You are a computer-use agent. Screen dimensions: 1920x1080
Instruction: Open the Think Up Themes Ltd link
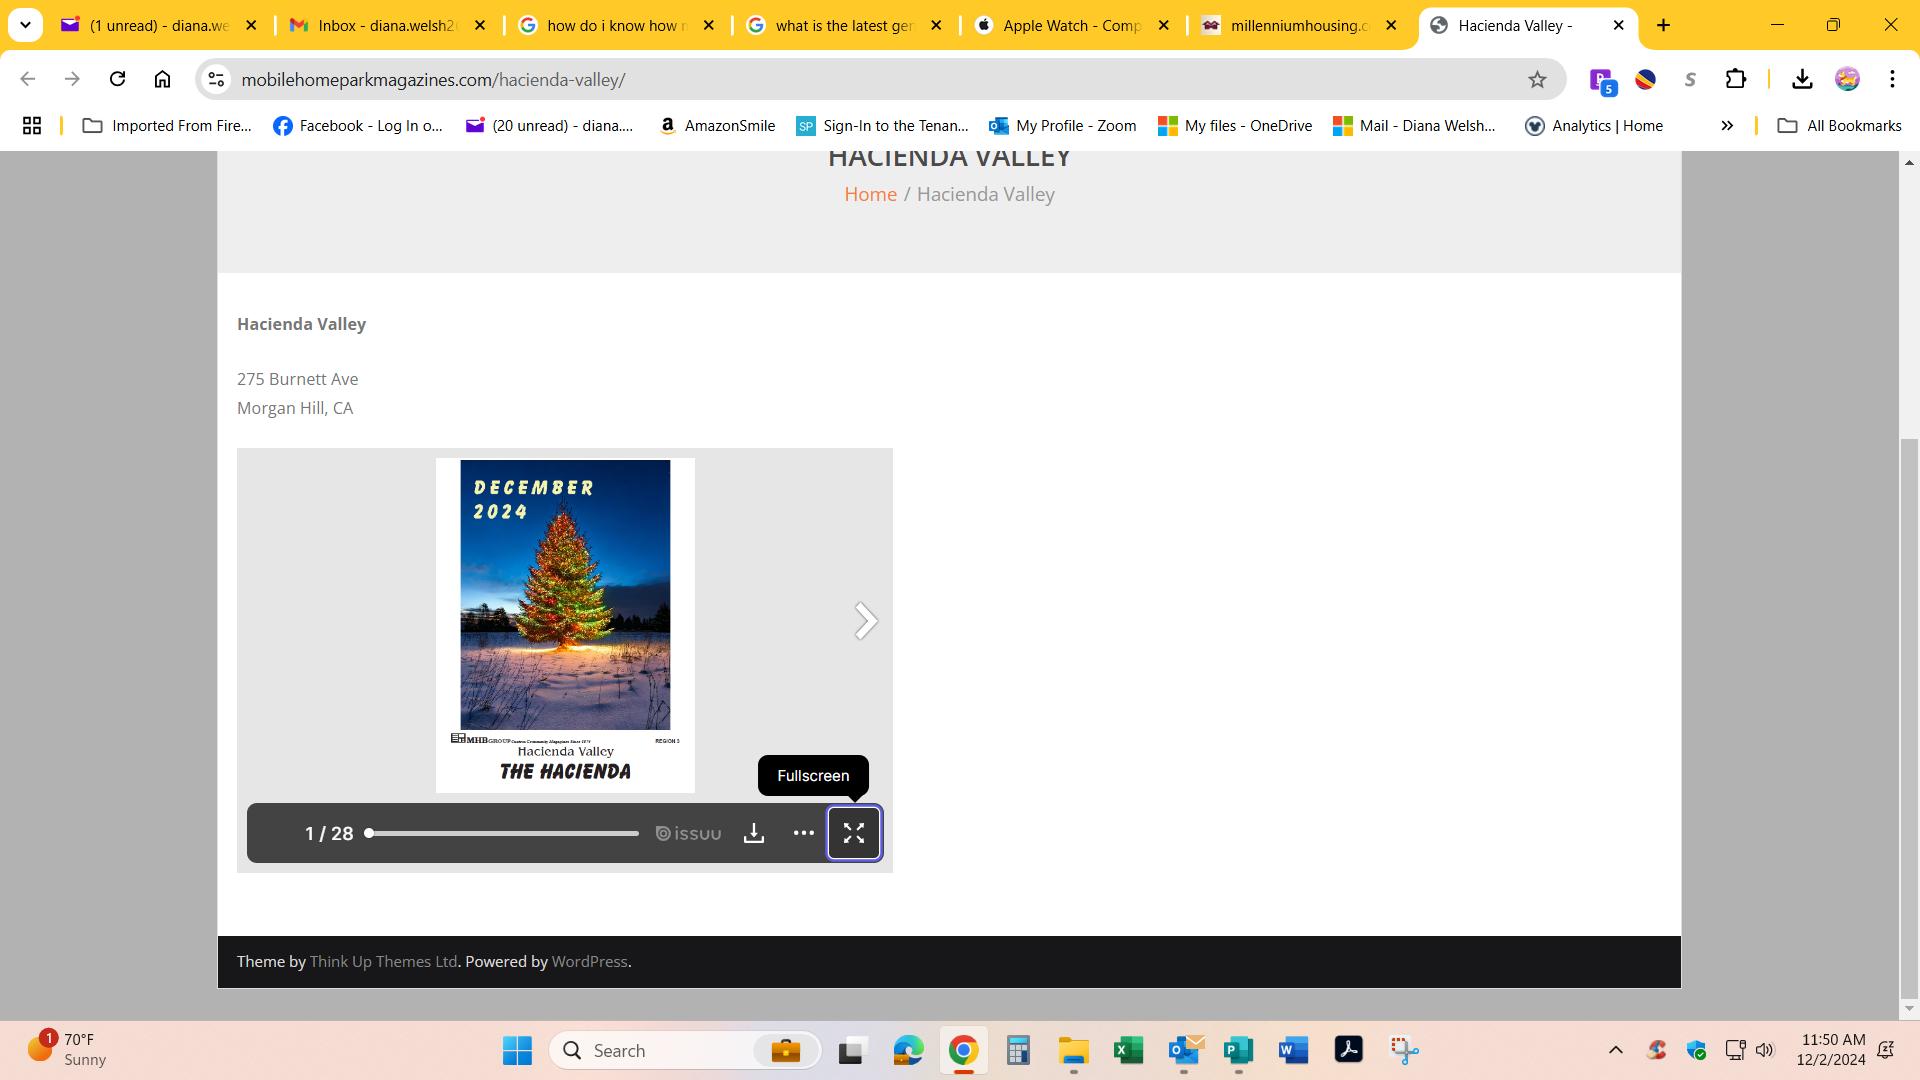pos(383,961)
